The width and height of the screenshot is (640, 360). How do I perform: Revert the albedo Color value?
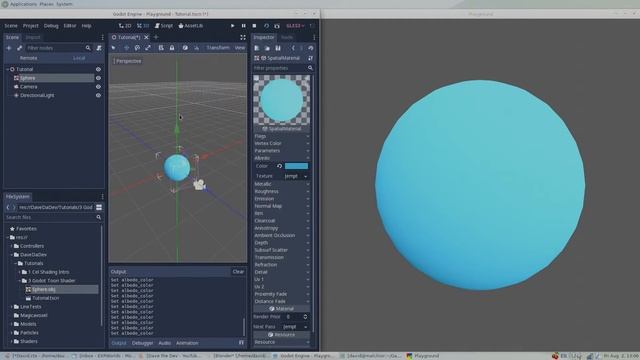[280, 166]
